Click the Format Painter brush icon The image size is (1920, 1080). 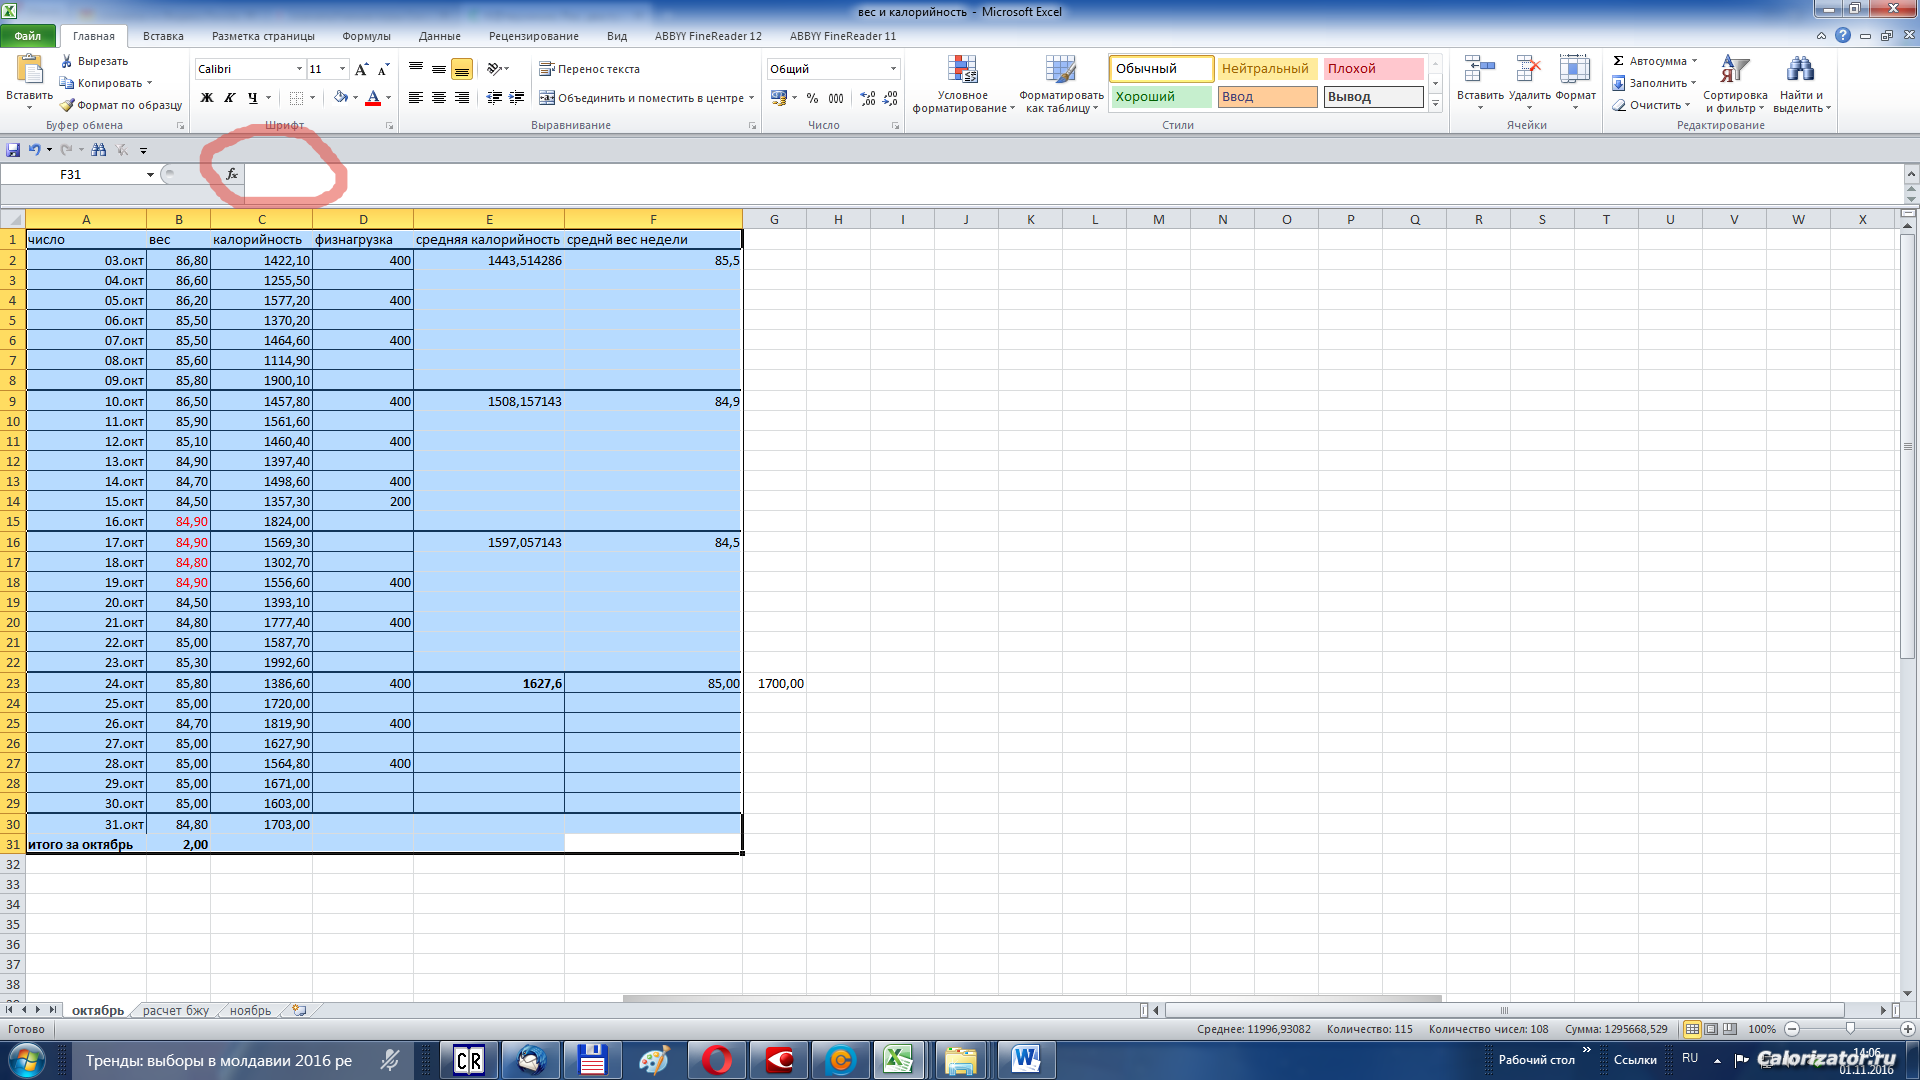(x=67, y=105)
